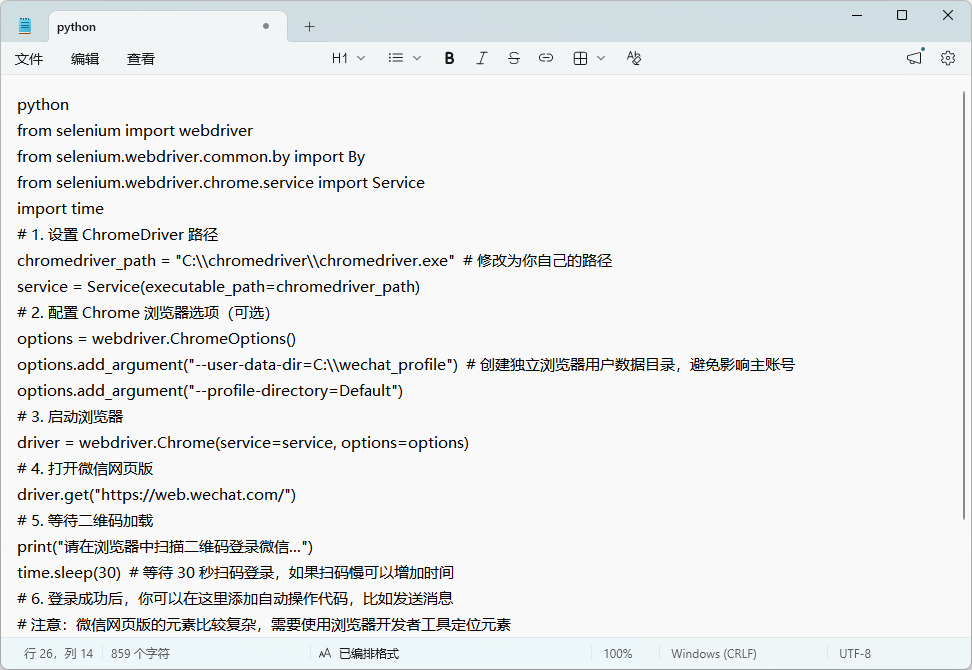972x670 pixels.
Task: Expand the heading level dropdown chevron
Action: point(361,58)
